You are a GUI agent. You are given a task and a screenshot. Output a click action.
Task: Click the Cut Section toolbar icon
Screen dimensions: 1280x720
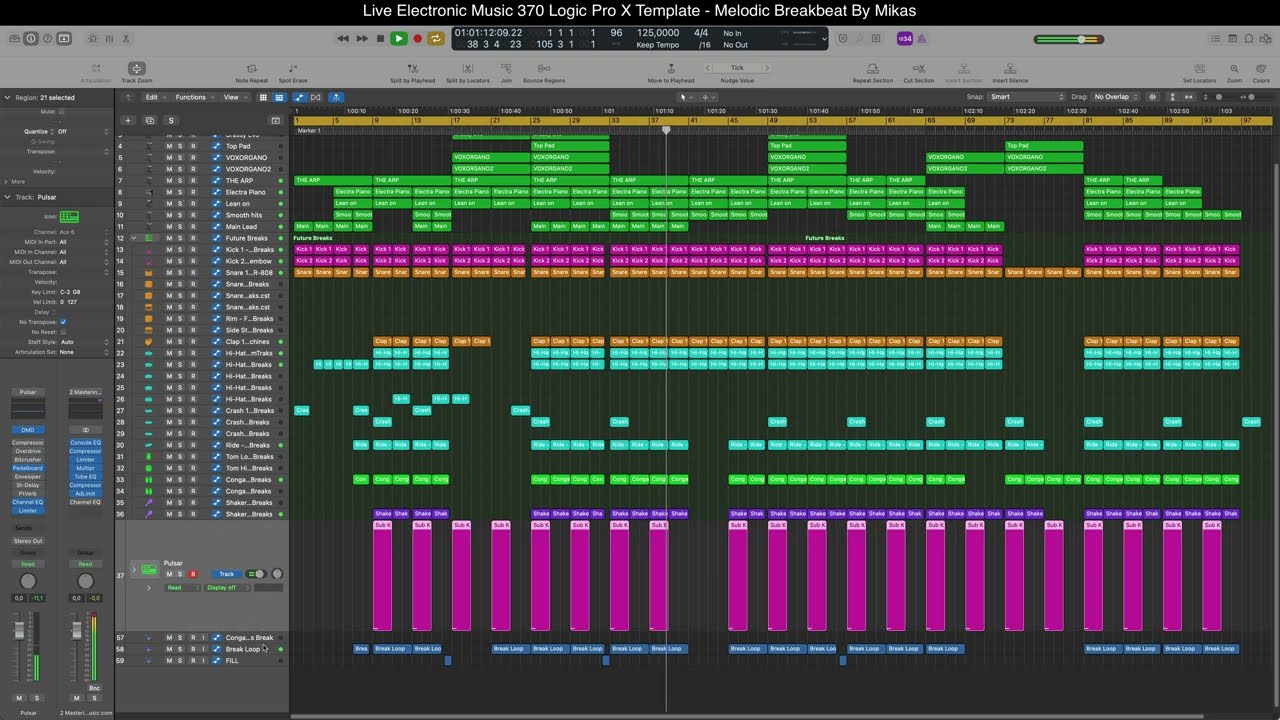point(918,69)
